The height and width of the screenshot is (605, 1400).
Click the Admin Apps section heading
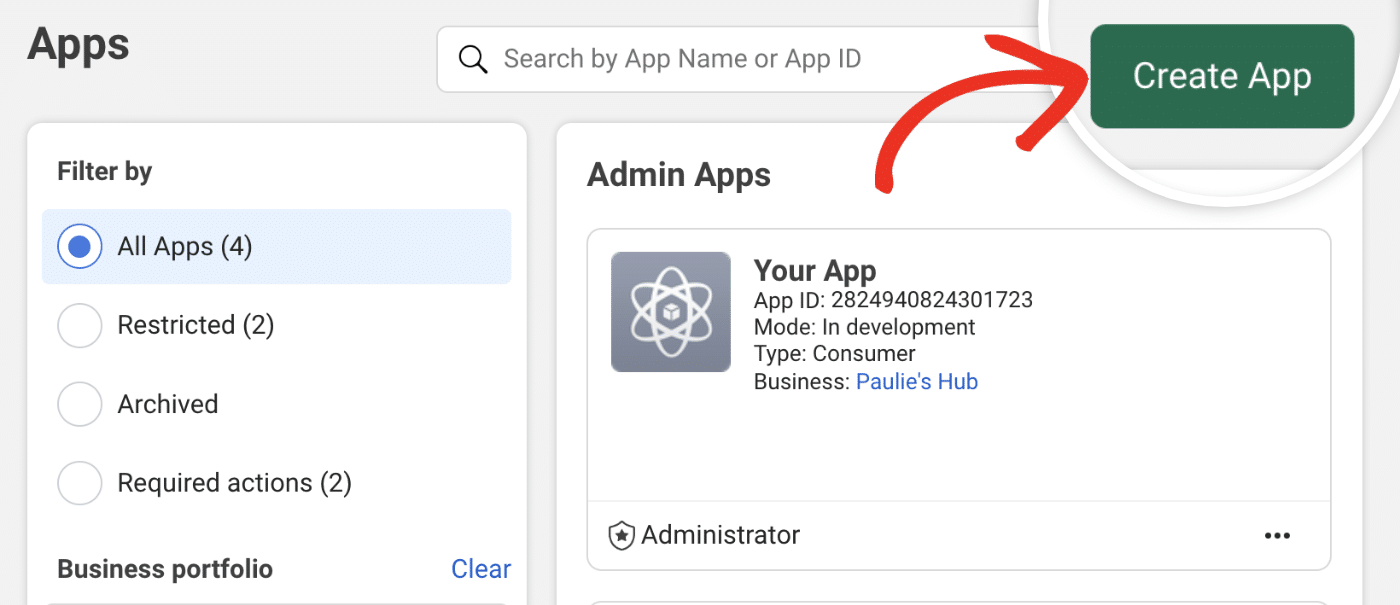tap(679, 175)
